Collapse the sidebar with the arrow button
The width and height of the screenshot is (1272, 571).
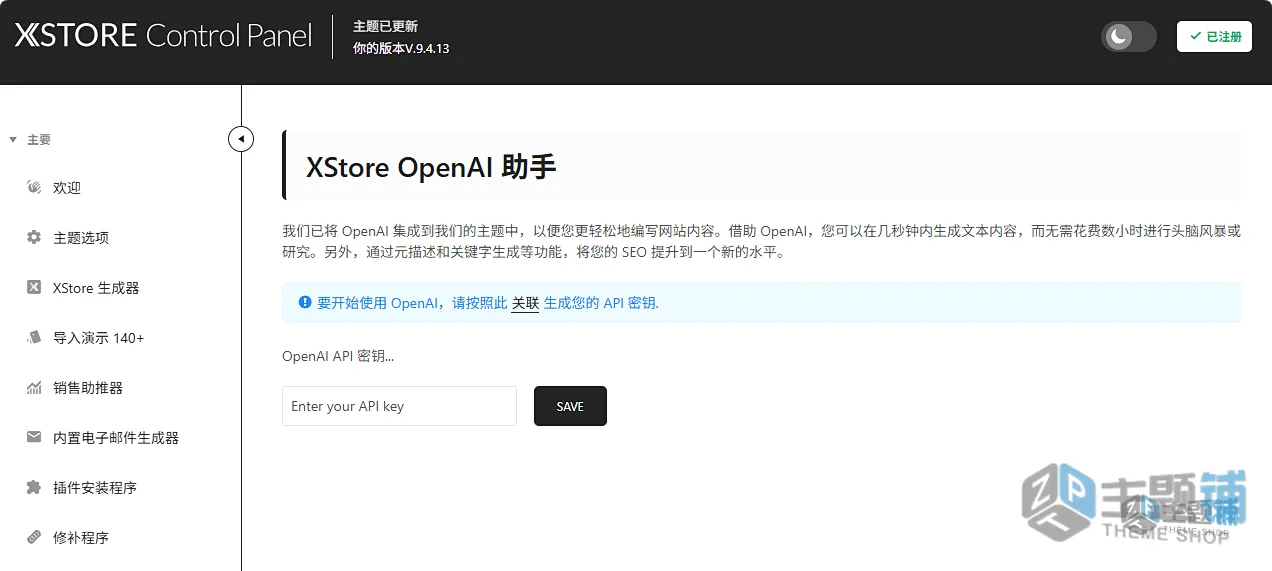241,138
